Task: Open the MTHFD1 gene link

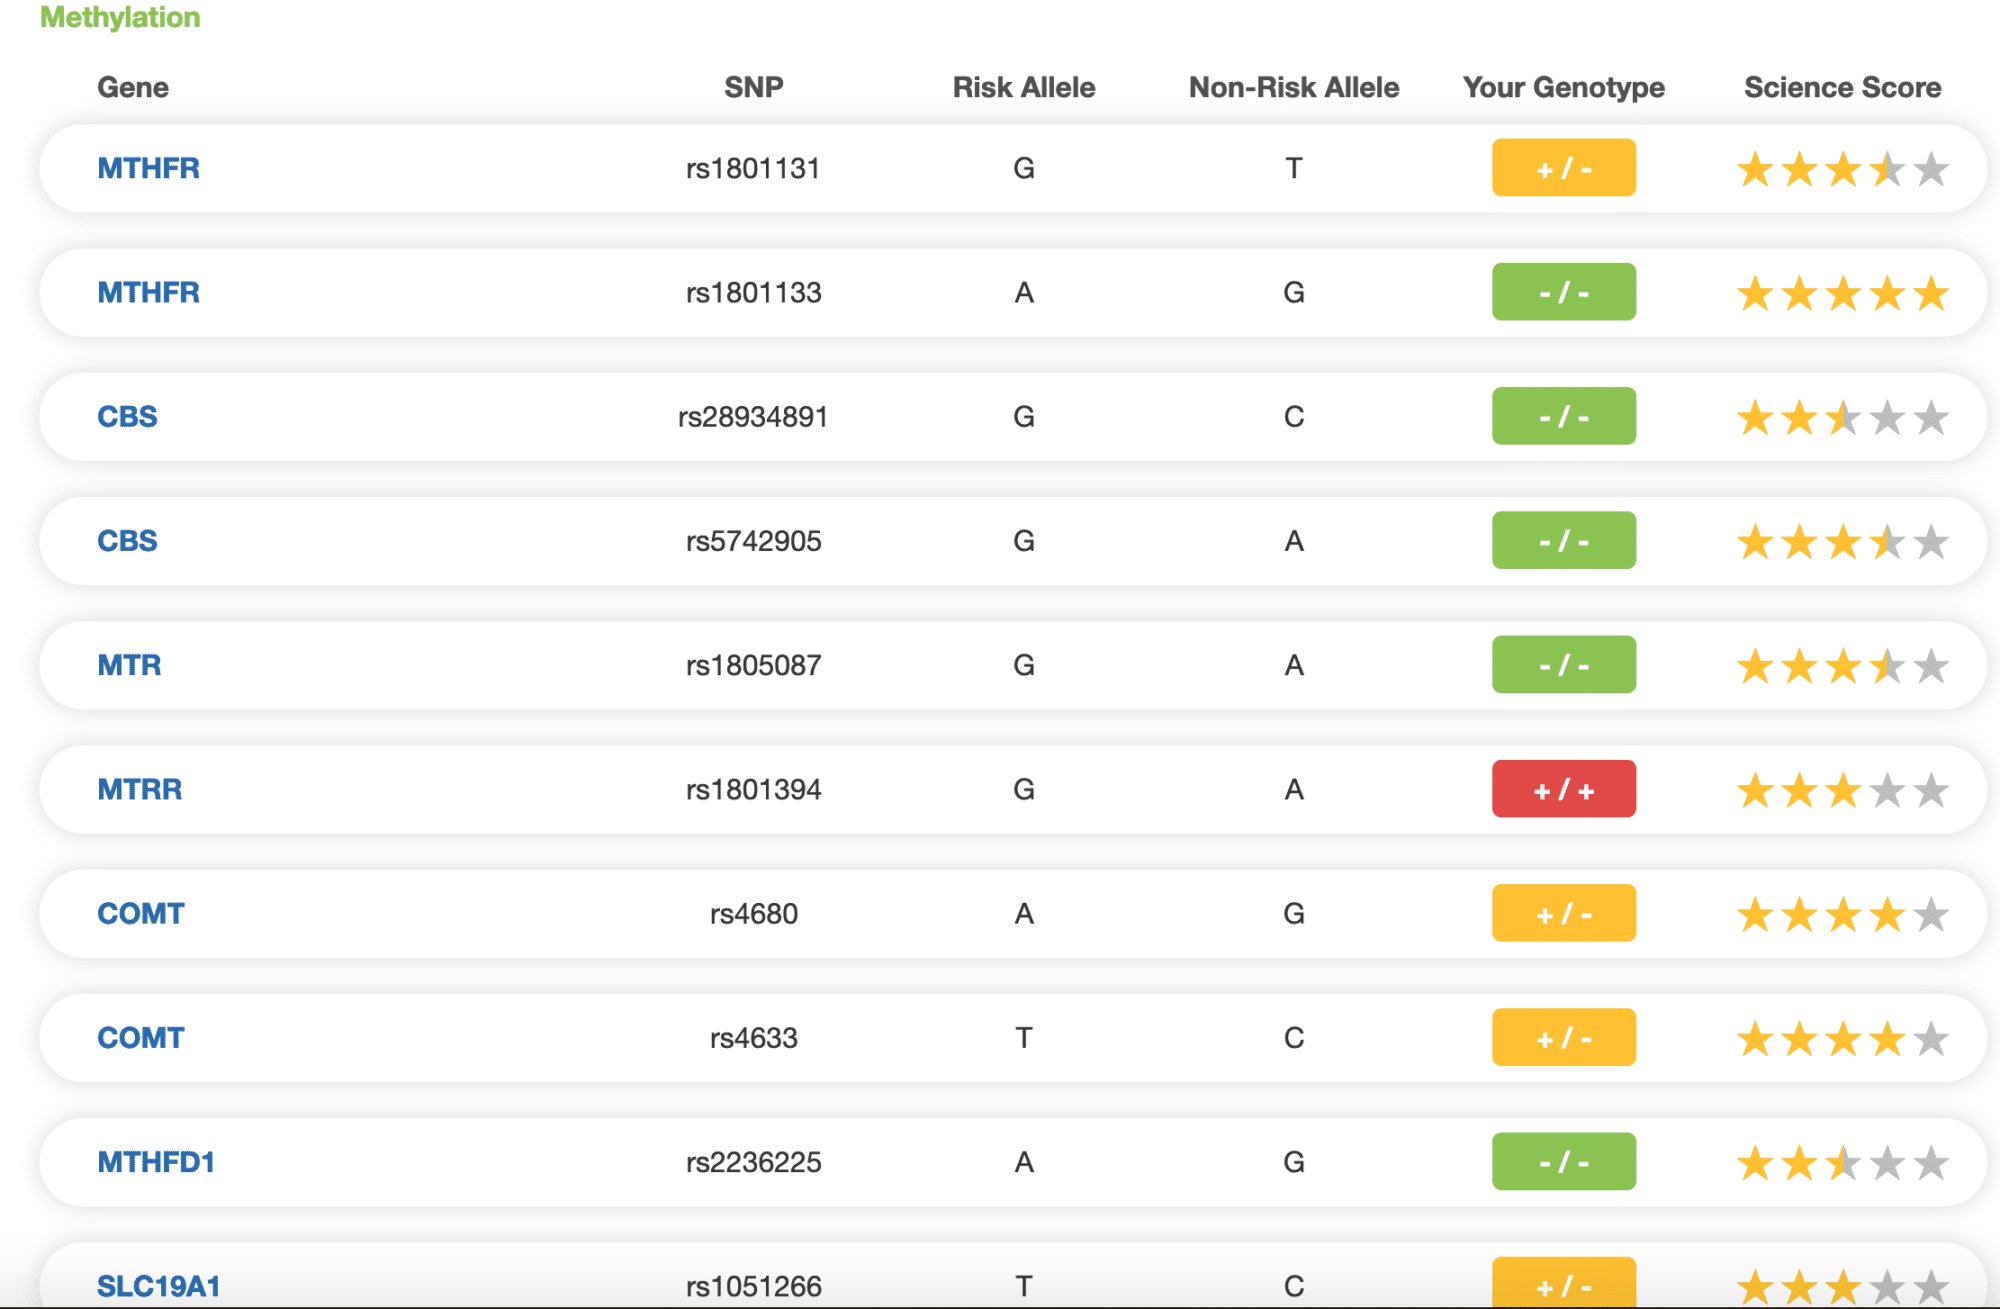Action: 156,1162
